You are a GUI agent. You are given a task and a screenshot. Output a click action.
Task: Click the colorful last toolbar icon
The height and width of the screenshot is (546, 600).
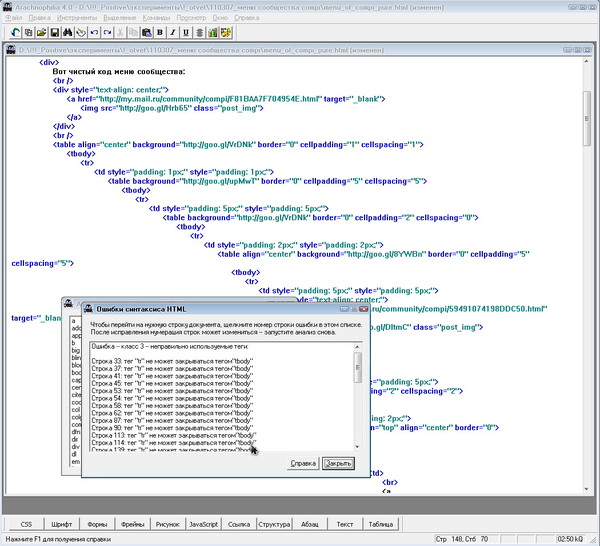(225, 33)
